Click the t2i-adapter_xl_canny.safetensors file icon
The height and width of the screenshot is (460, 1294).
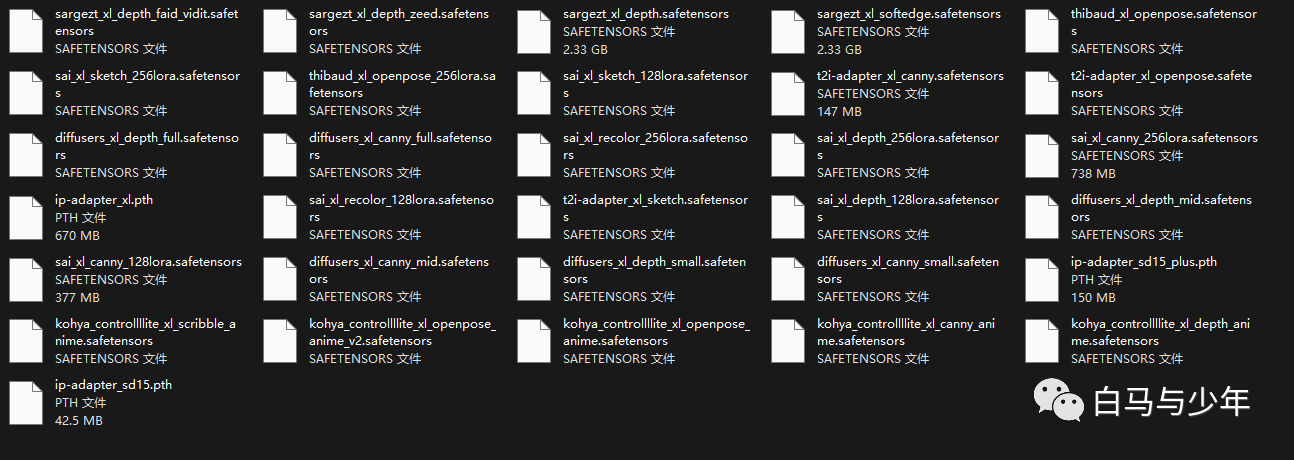tap(788, 93)
